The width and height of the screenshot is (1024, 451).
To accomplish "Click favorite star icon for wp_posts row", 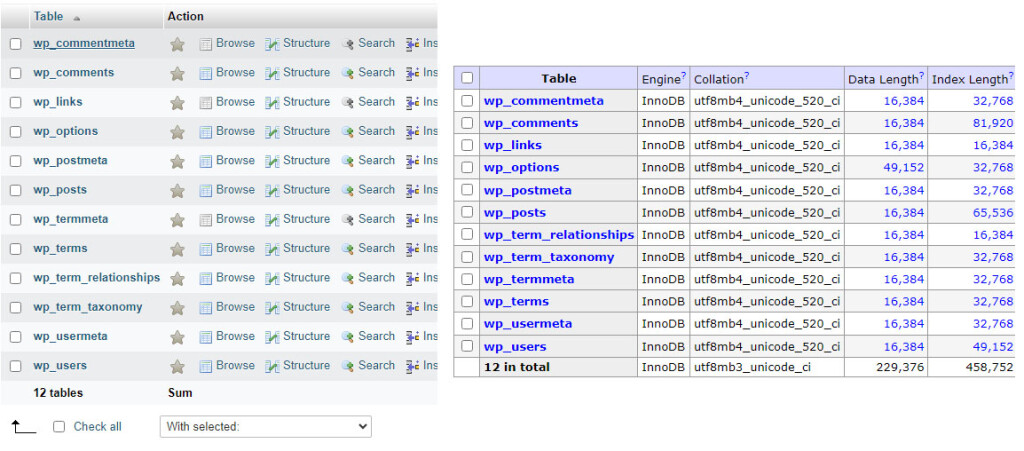I will pyautogui.click(x=177, y=190).
